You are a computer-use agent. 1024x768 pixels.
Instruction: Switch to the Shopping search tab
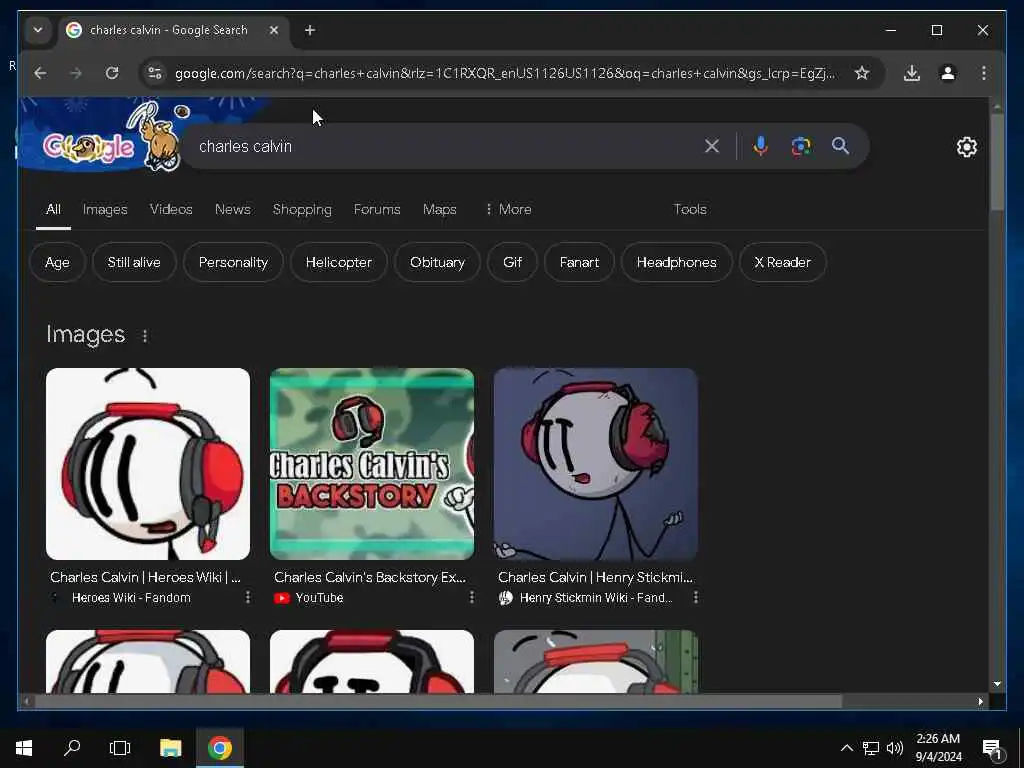(x=302, y=209)
